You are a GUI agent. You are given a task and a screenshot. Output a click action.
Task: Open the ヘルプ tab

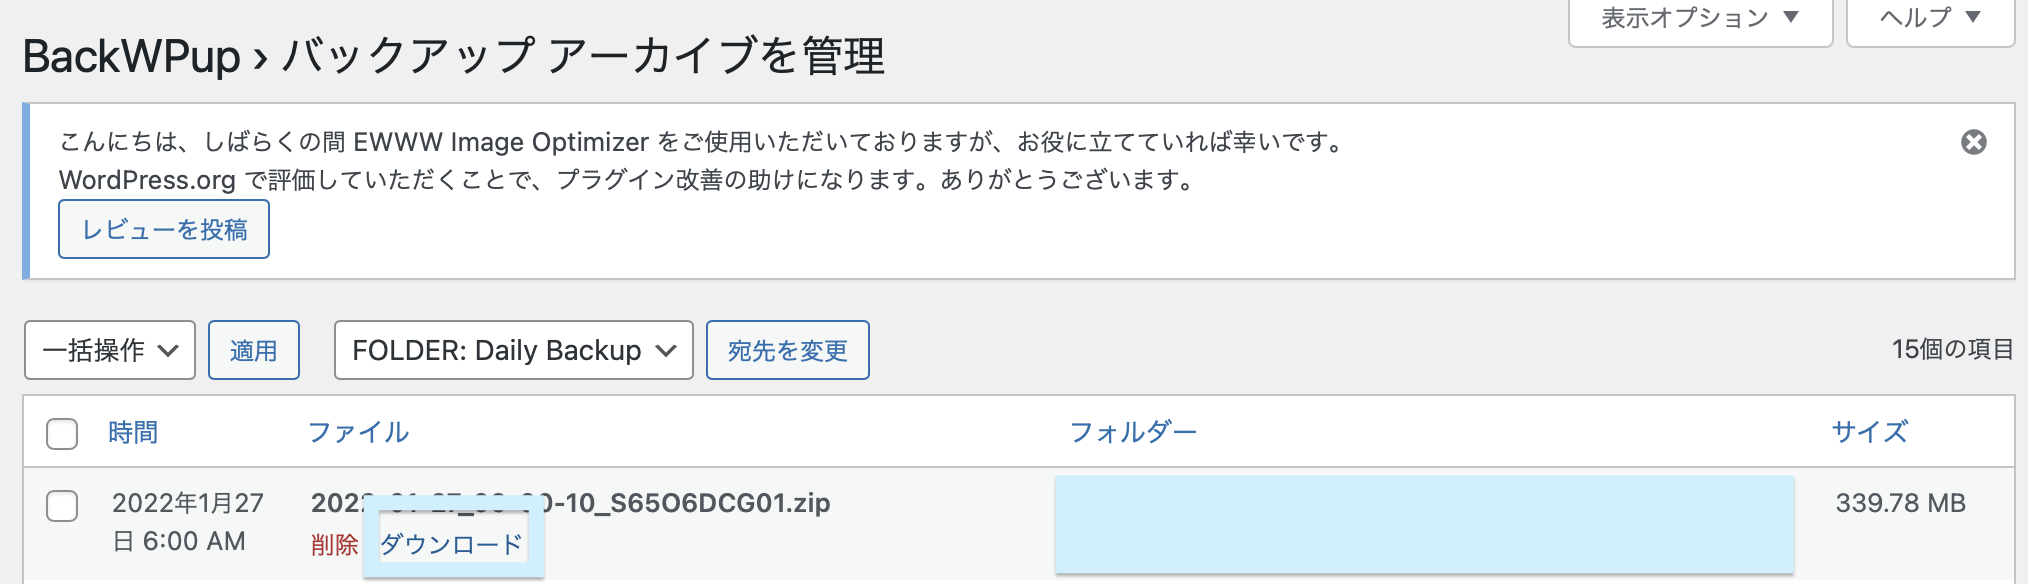pyautogui.click(x=1930, y=19)
